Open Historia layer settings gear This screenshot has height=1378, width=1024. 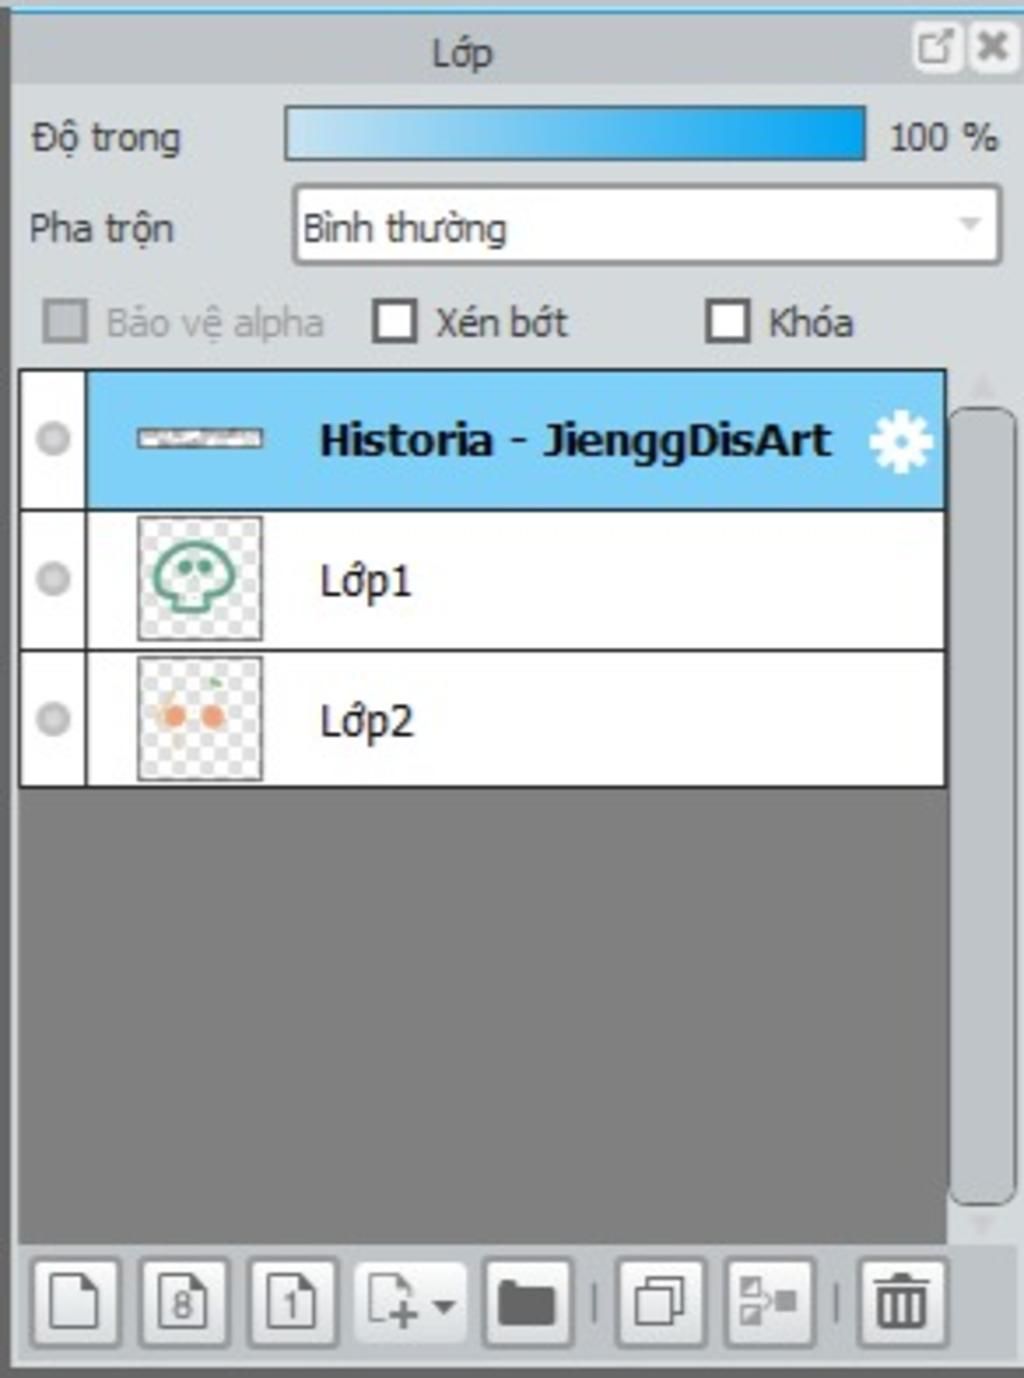(x=900, y=442)
